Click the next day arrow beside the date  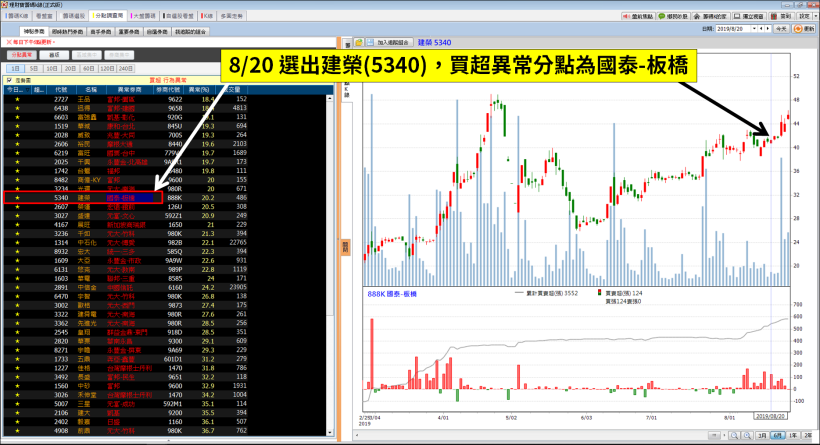coord(768,29)
